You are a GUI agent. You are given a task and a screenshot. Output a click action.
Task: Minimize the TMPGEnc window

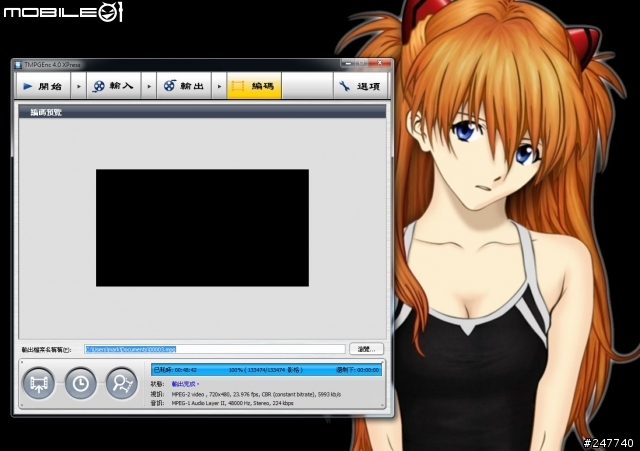tap(348, 63)
